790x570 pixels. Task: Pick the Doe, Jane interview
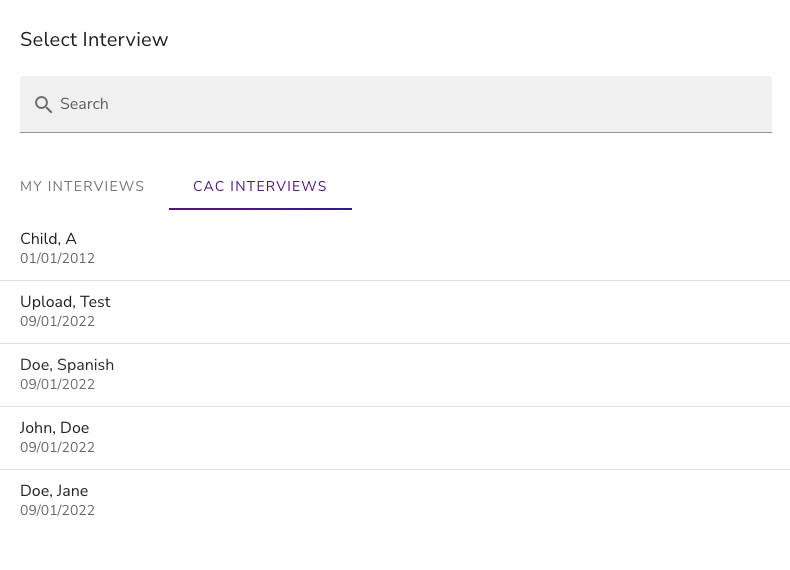[395, 501]
